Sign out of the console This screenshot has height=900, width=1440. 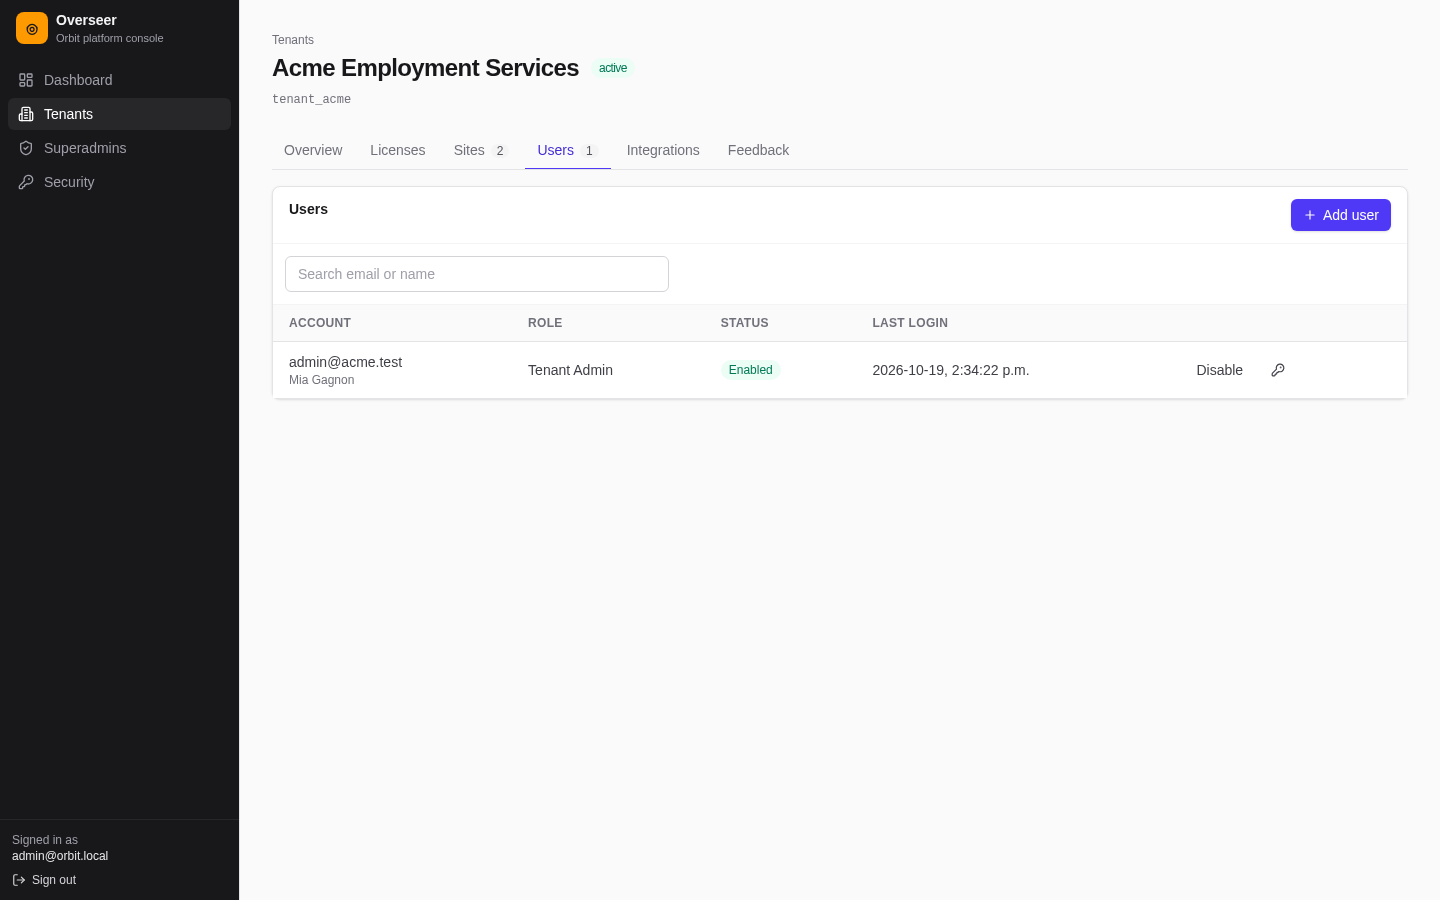click(44, 880)
